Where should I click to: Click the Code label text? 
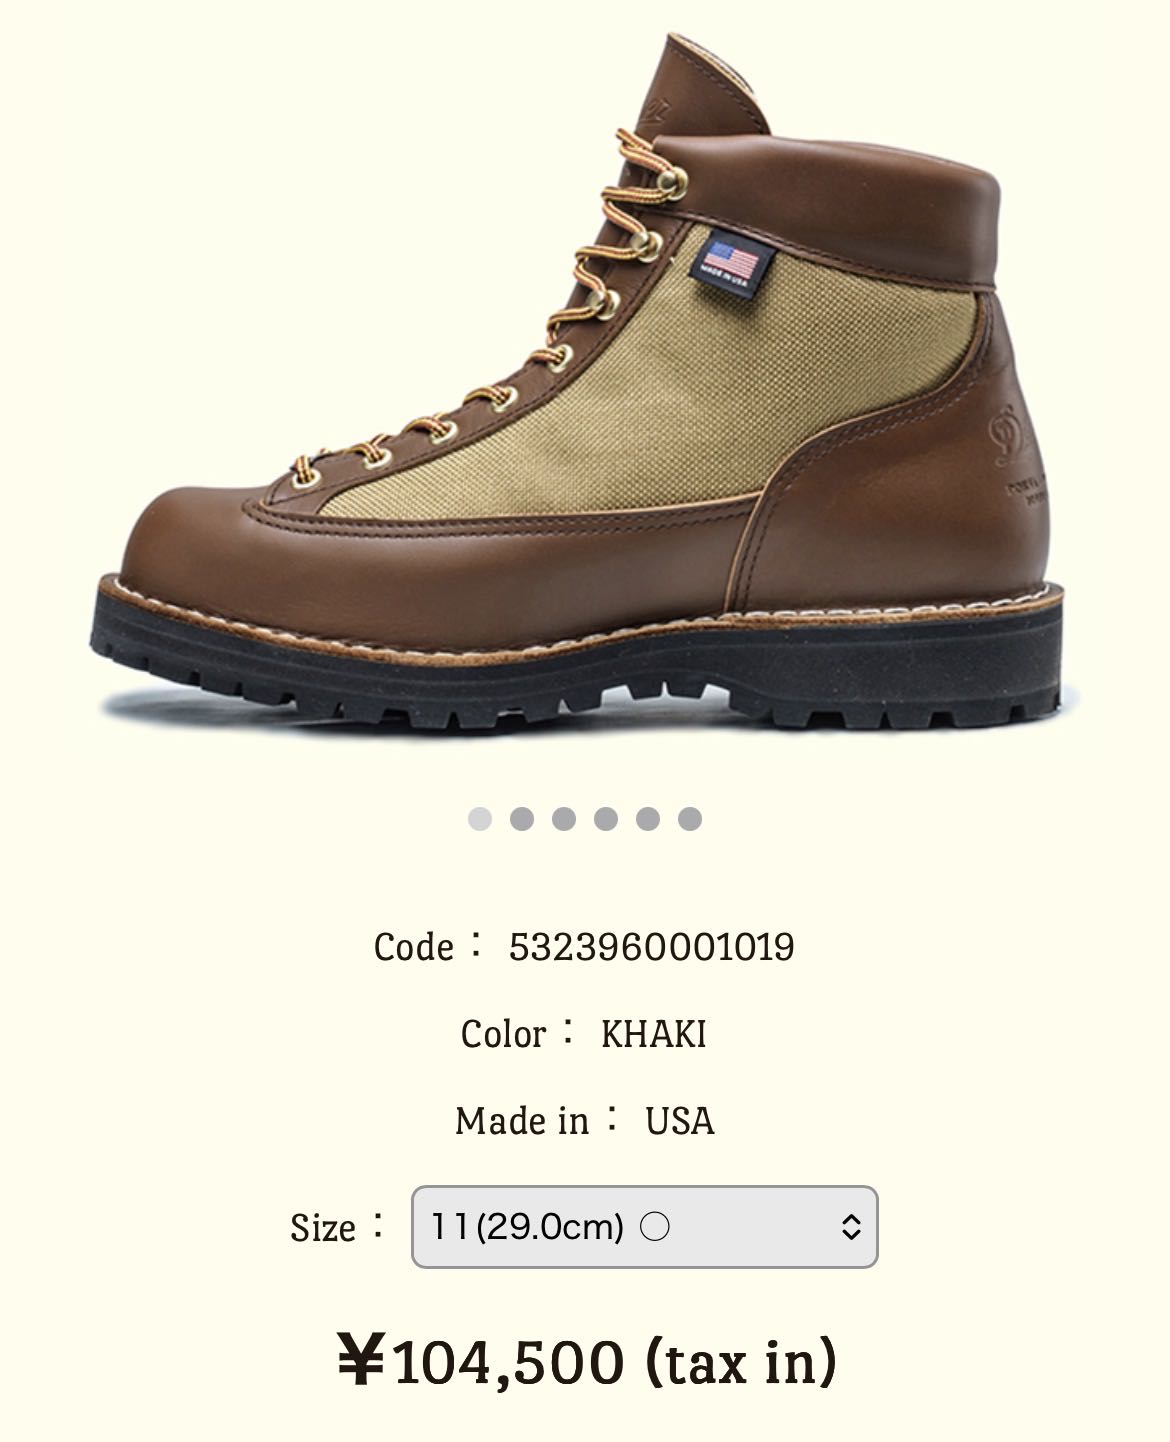point(414,947)
